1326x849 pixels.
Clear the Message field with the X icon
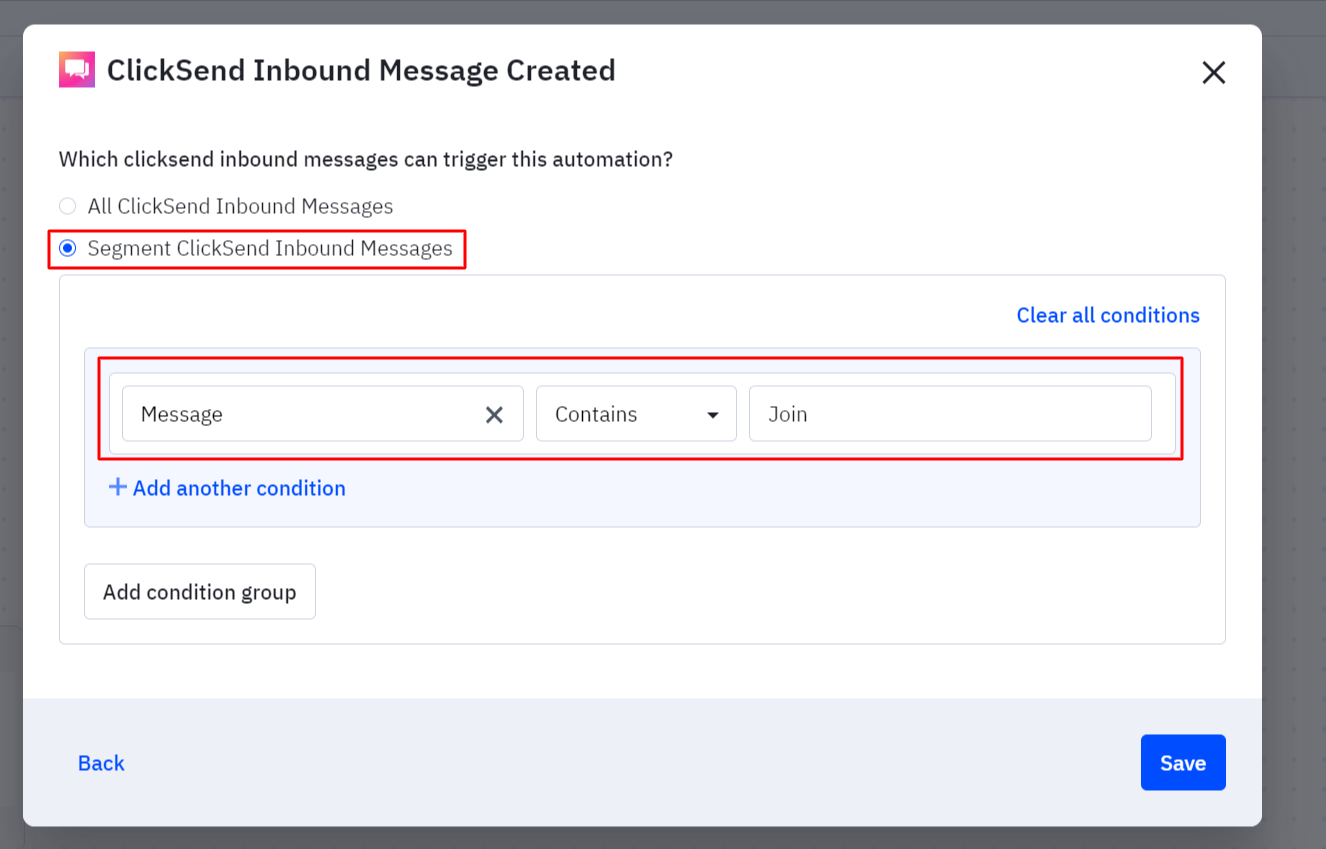pyautogui.click(x=494, y=414)
